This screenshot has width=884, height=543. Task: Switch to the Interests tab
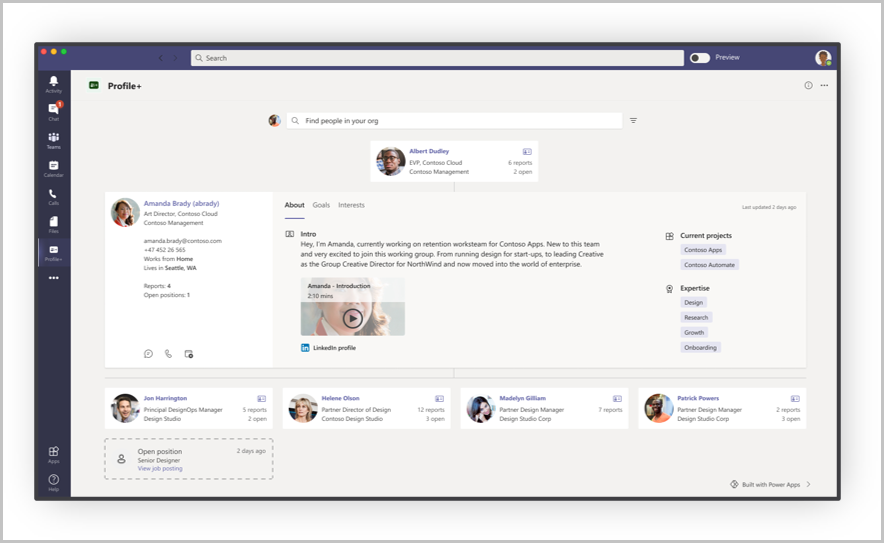pos(351,205)
